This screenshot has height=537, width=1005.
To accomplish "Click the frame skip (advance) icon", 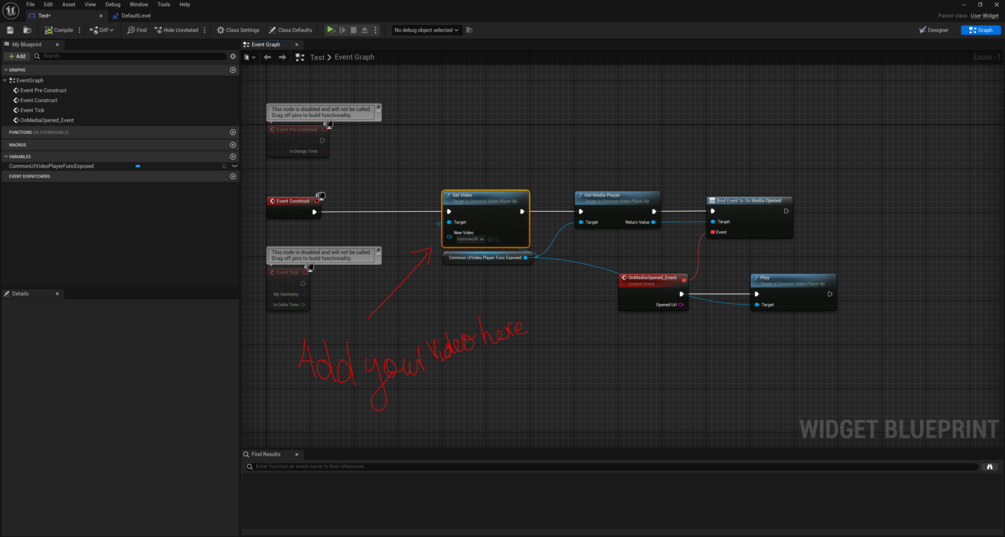I will click(x=342, y=30).
